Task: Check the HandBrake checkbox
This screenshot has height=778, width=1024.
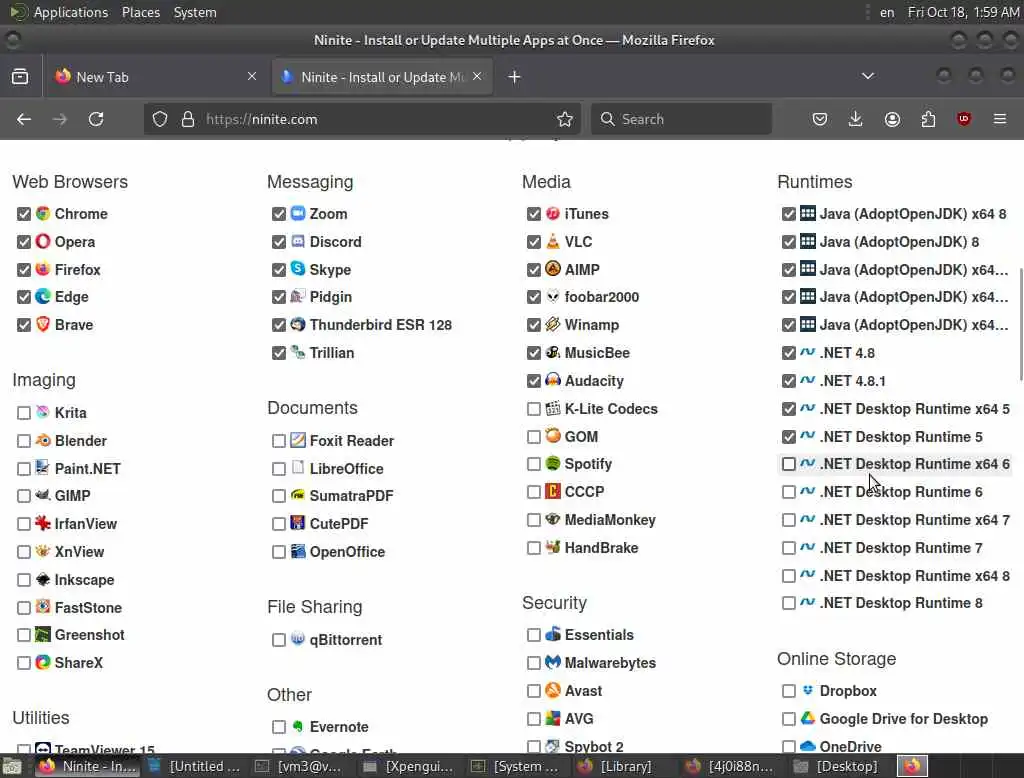Action: (534, 548)
